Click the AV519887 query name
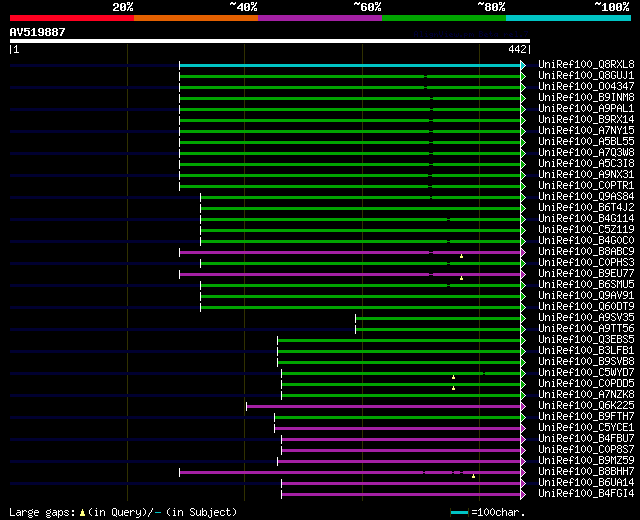Image resolution: width=640 pixels, height=520 pixels. [x=38, y=32]
